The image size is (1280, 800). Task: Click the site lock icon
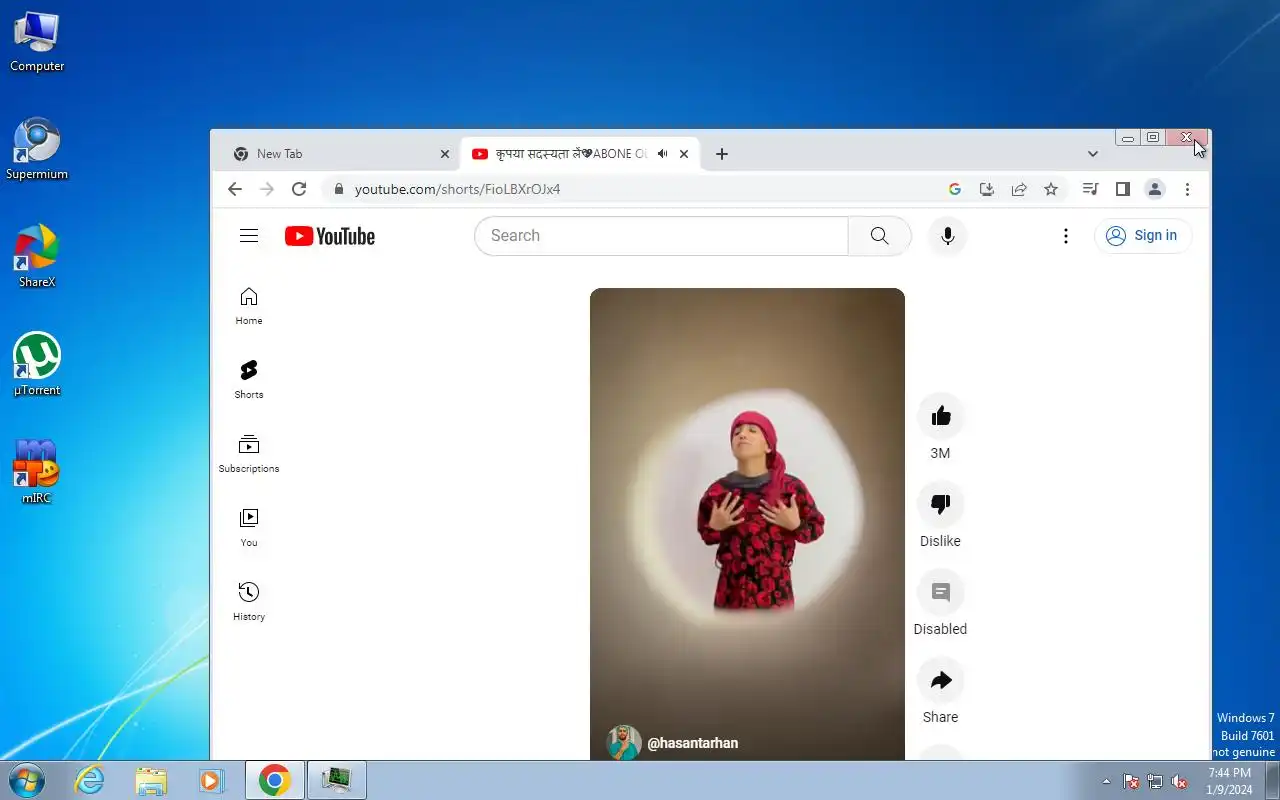point(339,189)
